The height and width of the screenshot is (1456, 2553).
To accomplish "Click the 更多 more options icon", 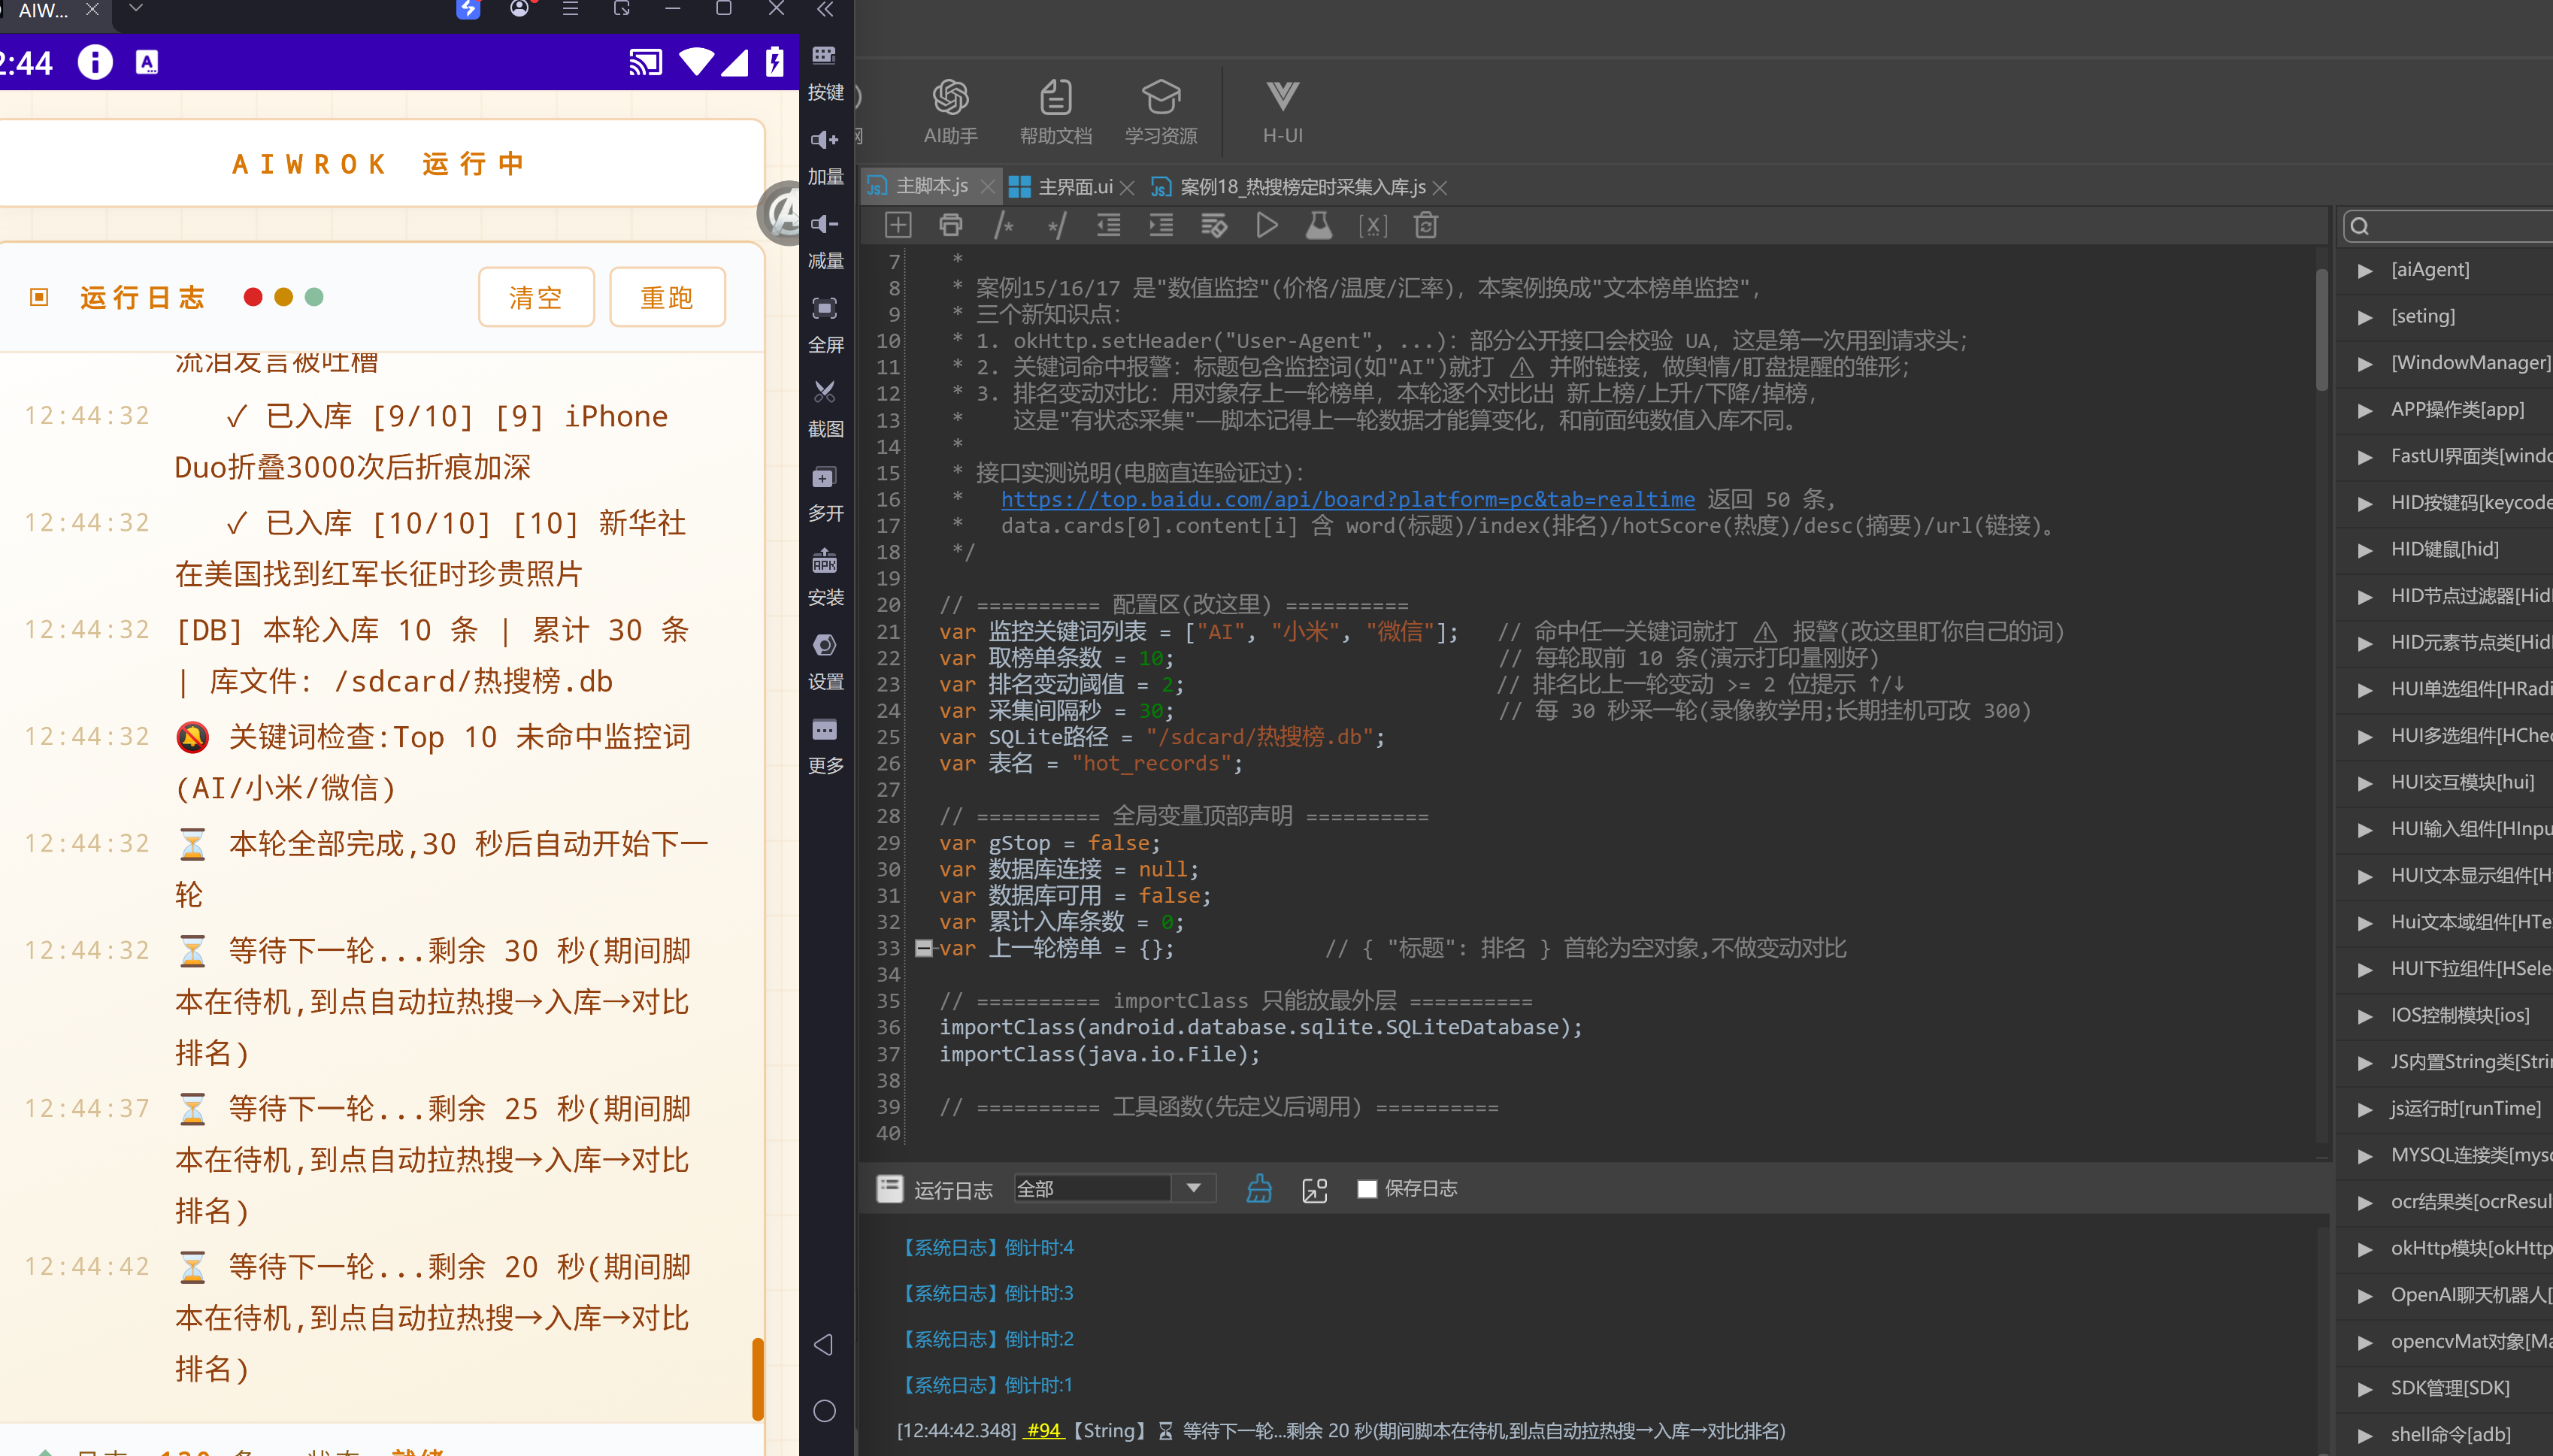I will tap(825, 745).
